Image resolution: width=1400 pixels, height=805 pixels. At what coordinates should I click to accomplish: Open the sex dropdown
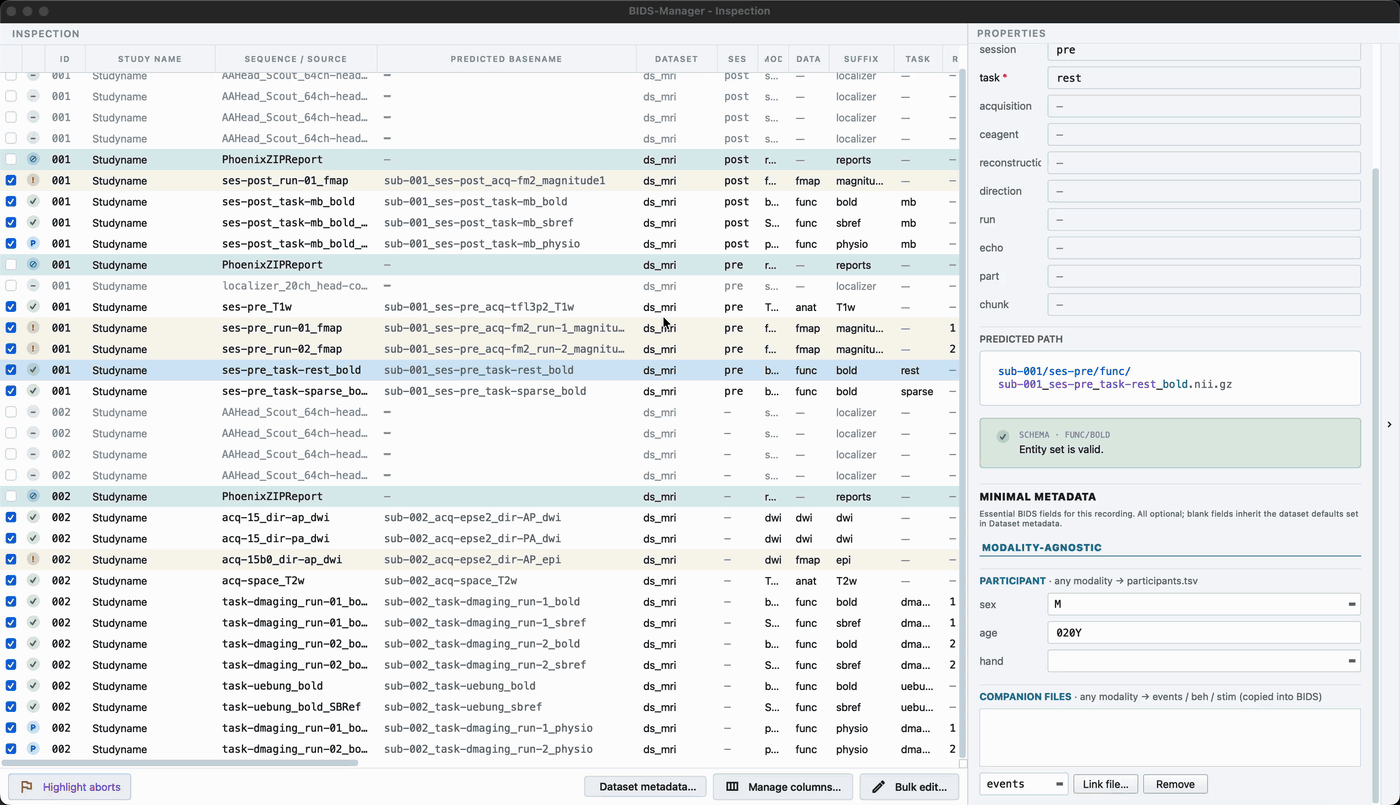1204,604
